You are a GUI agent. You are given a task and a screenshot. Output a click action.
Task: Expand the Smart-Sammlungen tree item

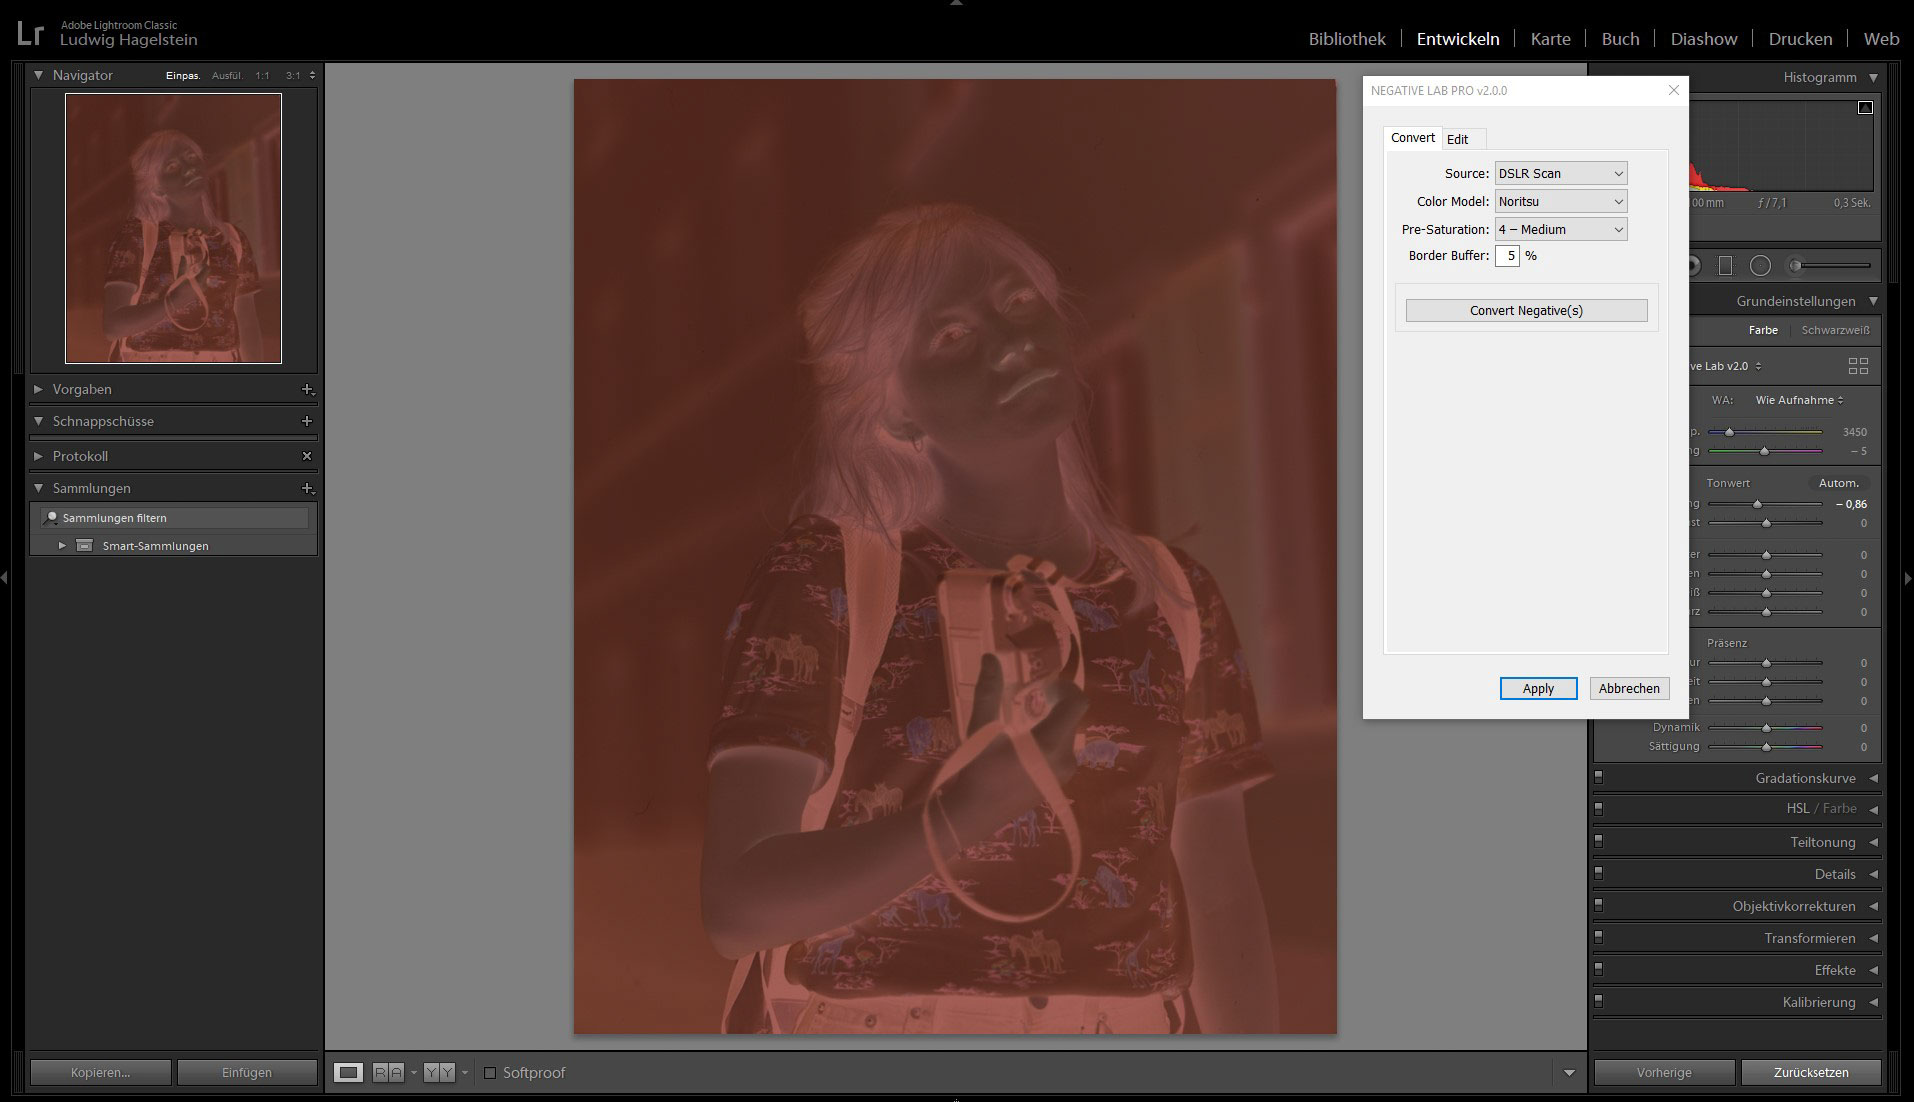(62, 546)
